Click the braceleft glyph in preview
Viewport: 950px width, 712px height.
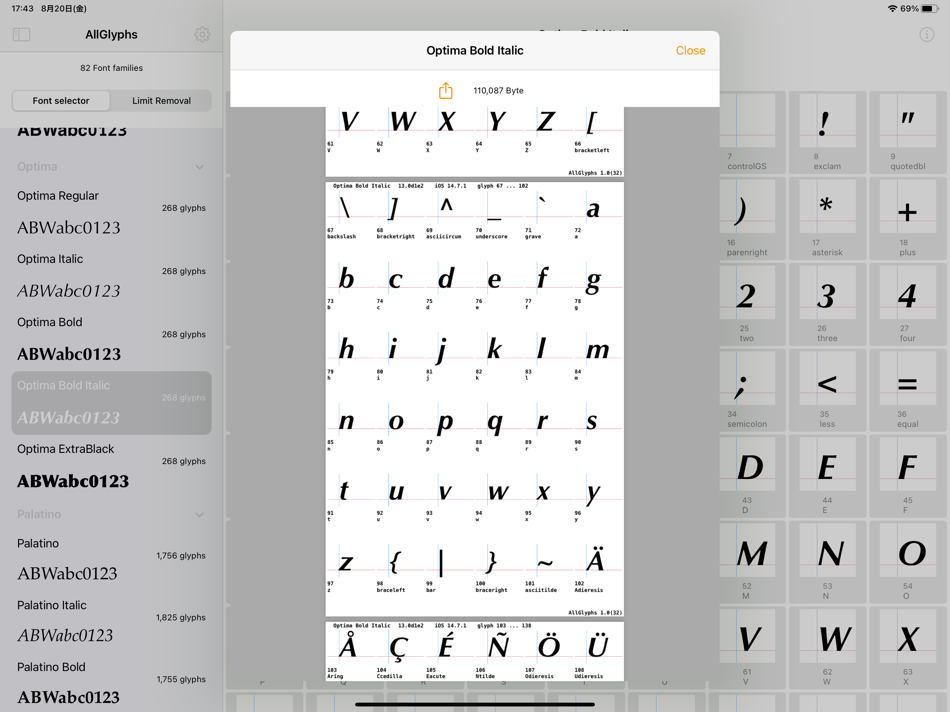(x=394, y=562)
